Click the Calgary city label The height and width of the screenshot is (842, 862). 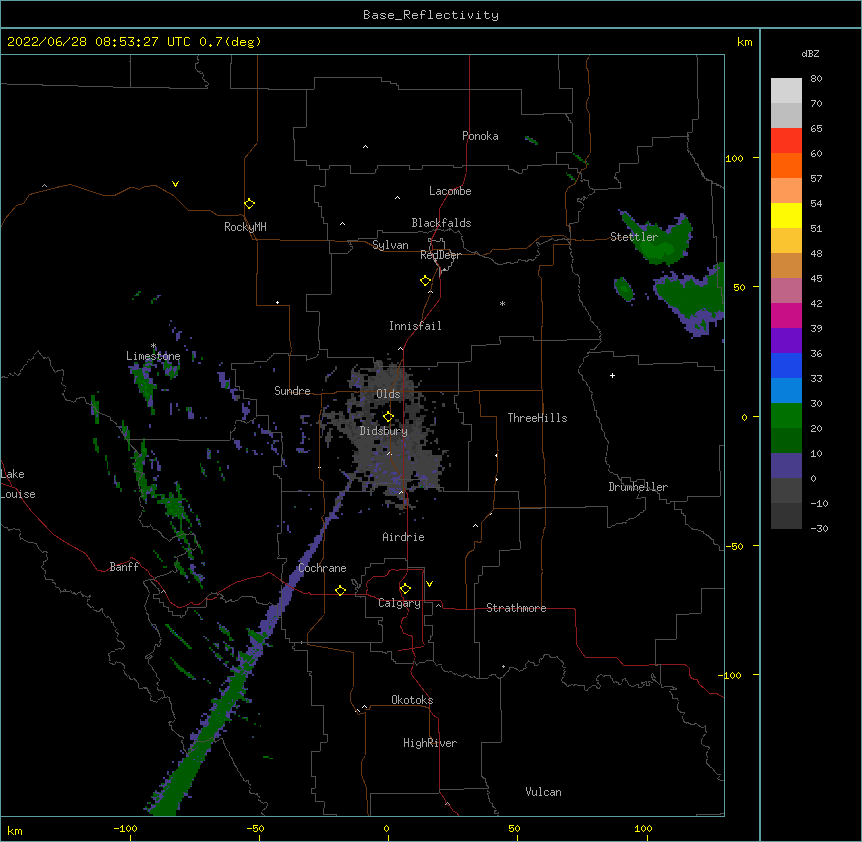click(399, 603)
